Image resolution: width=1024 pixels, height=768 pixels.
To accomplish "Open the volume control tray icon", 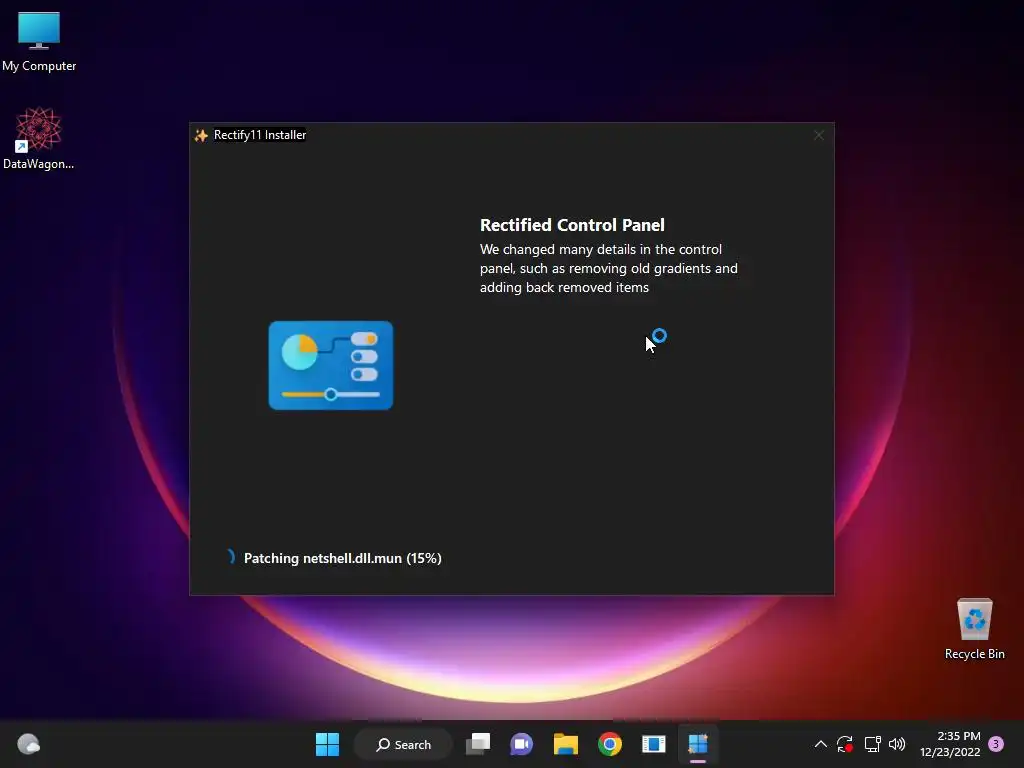I will click(897, 744).
